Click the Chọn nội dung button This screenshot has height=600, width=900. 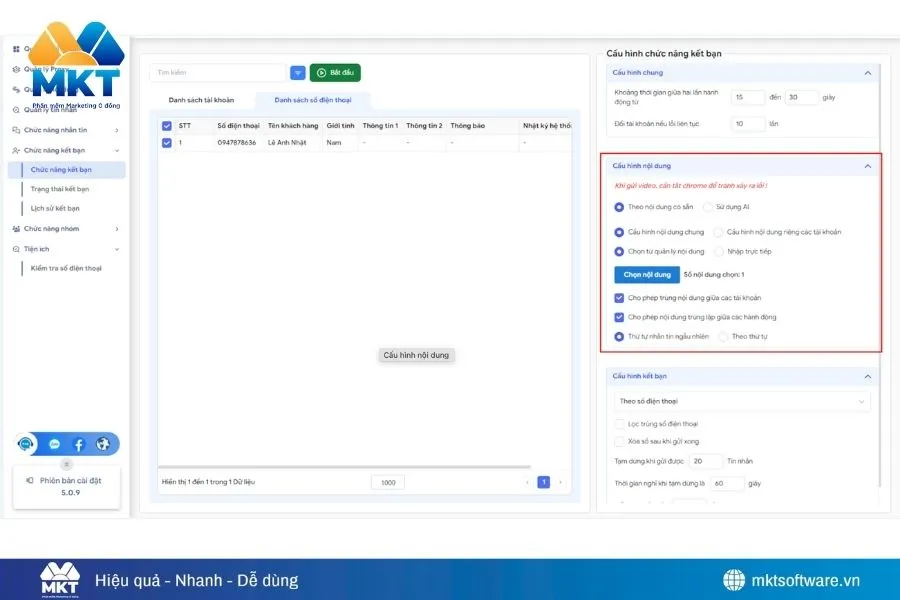(x=646, y=274)
